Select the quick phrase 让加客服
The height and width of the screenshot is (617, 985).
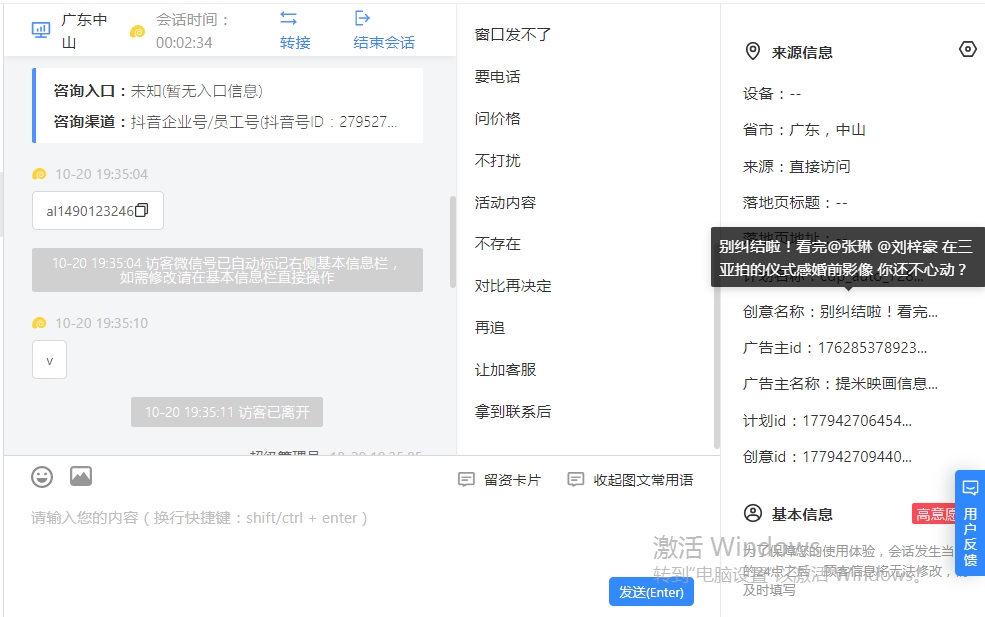click(x=505, y=370)
